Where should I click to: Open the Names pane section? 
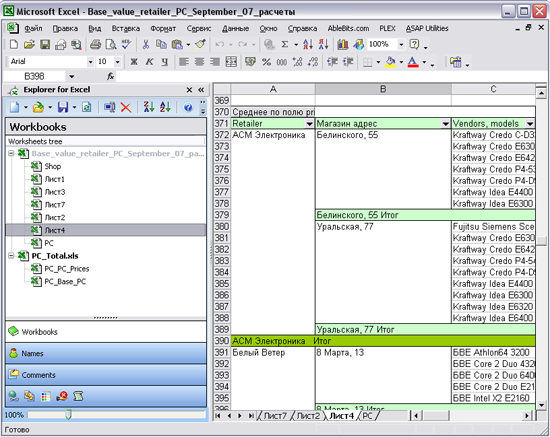tap(106, 354)
